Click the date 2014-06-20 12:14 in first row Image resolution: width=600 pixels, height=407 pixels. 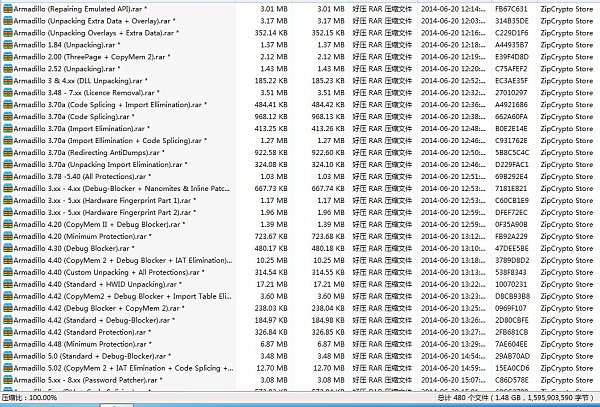[453, 9]
